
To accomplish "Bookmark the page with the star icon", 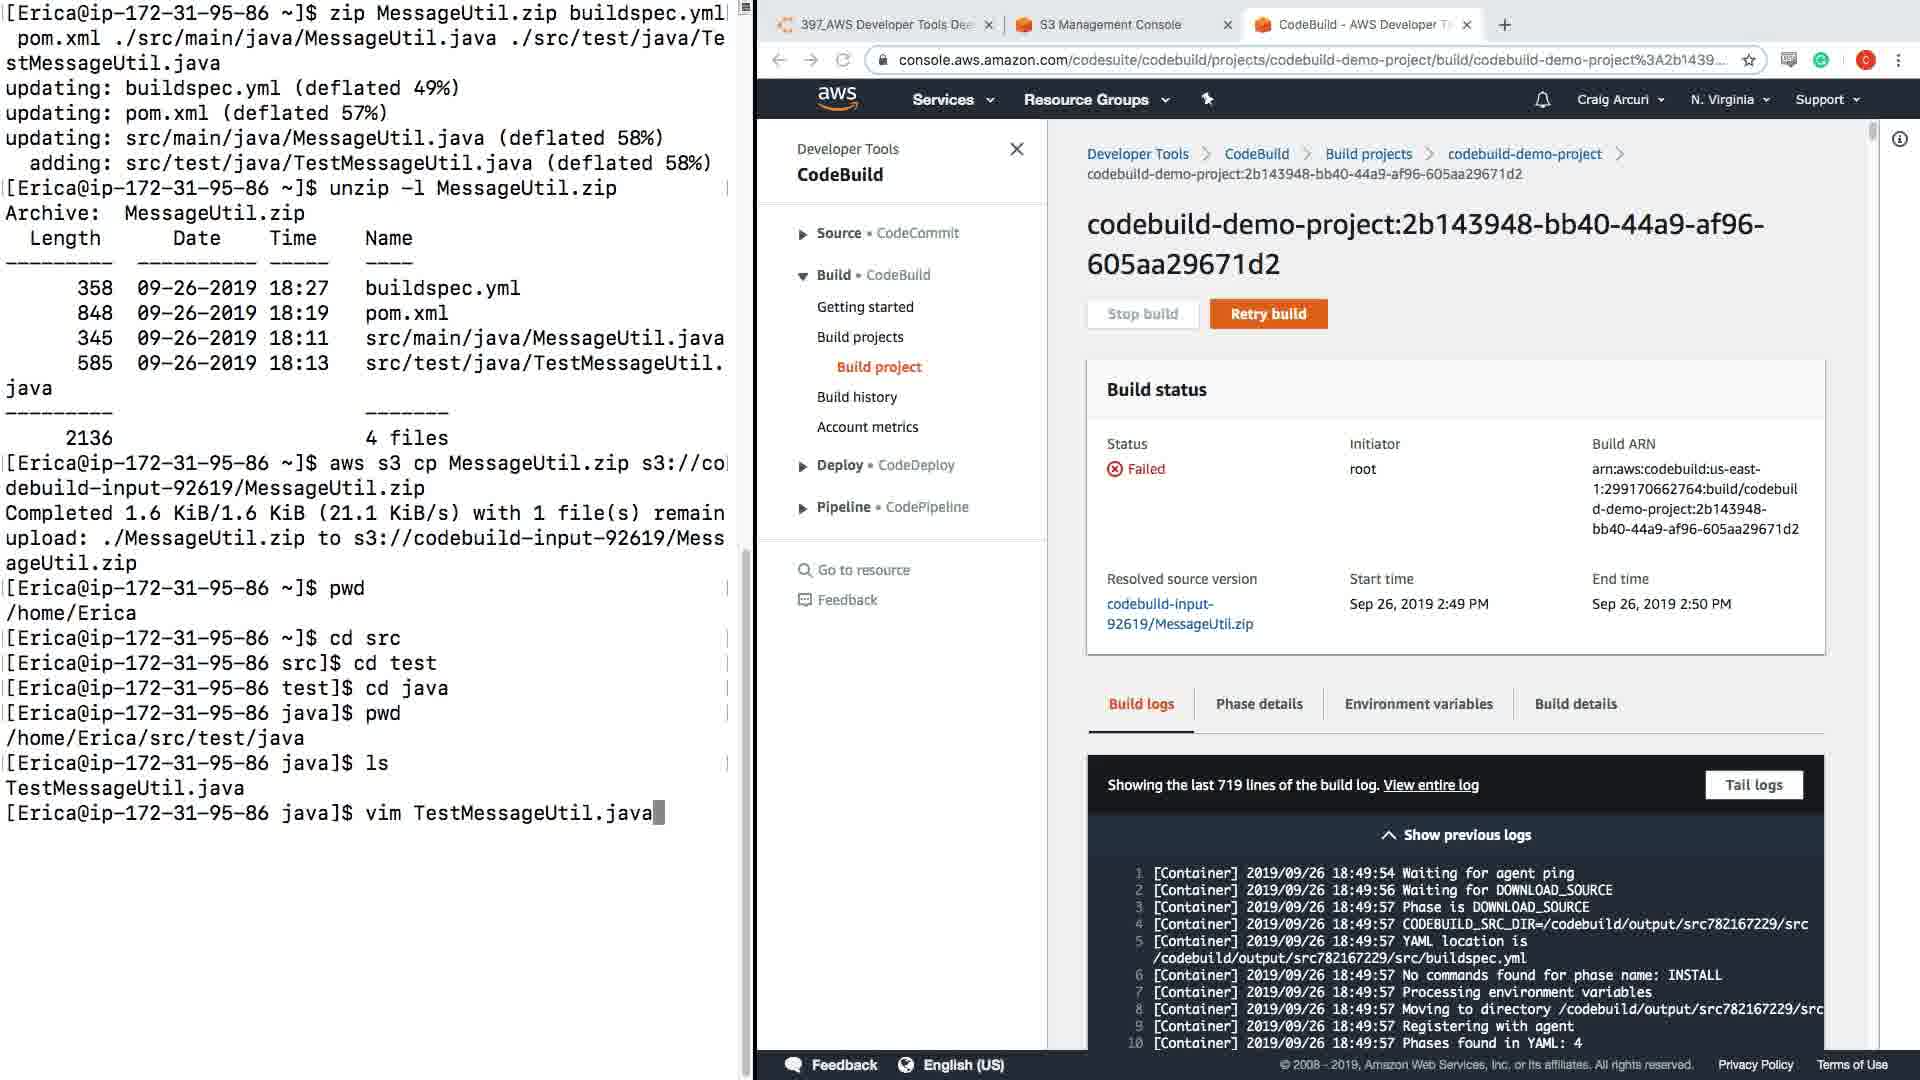I will (x=1749, y=60).
